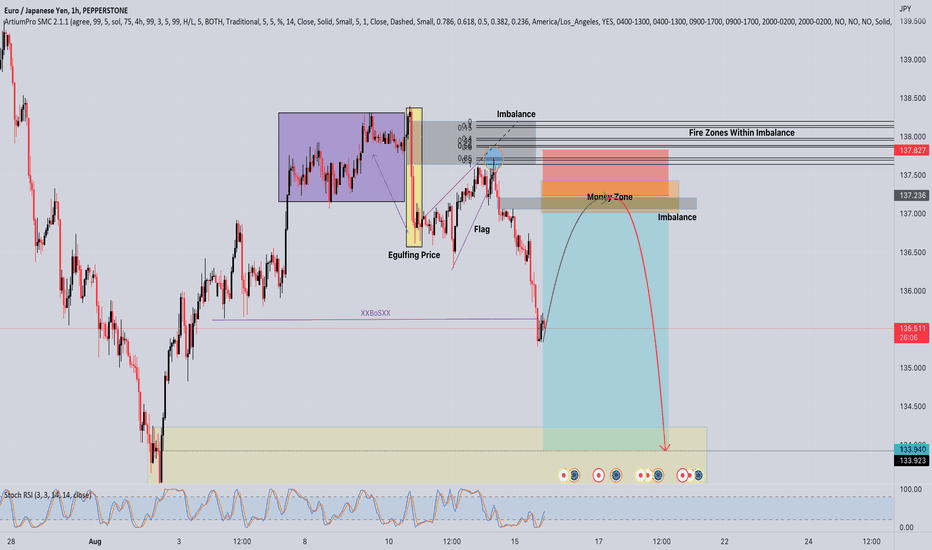This screenshot has width=932, height=550.
Task: Click the 138.500 price axis value
Action: click(912, 98)
